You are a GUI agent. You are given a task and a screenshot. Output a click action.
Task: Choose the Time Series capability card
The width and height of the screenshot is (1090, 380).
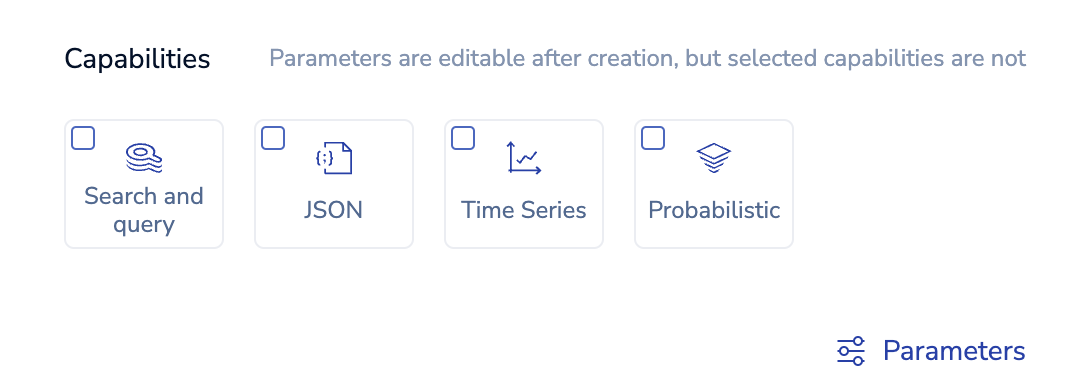pyautogui.click(x=523, y=184)
